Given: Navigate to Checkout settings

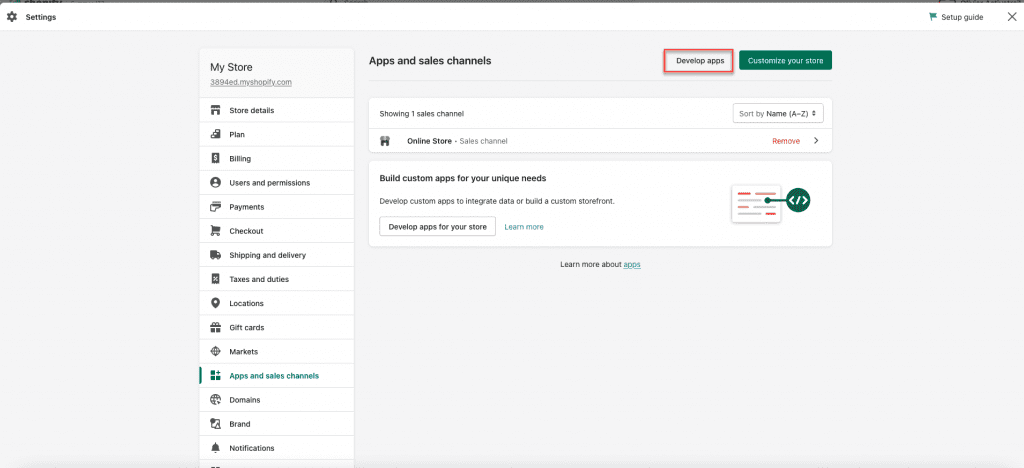Looking at the screenshot, I should (x=277, y=231).
